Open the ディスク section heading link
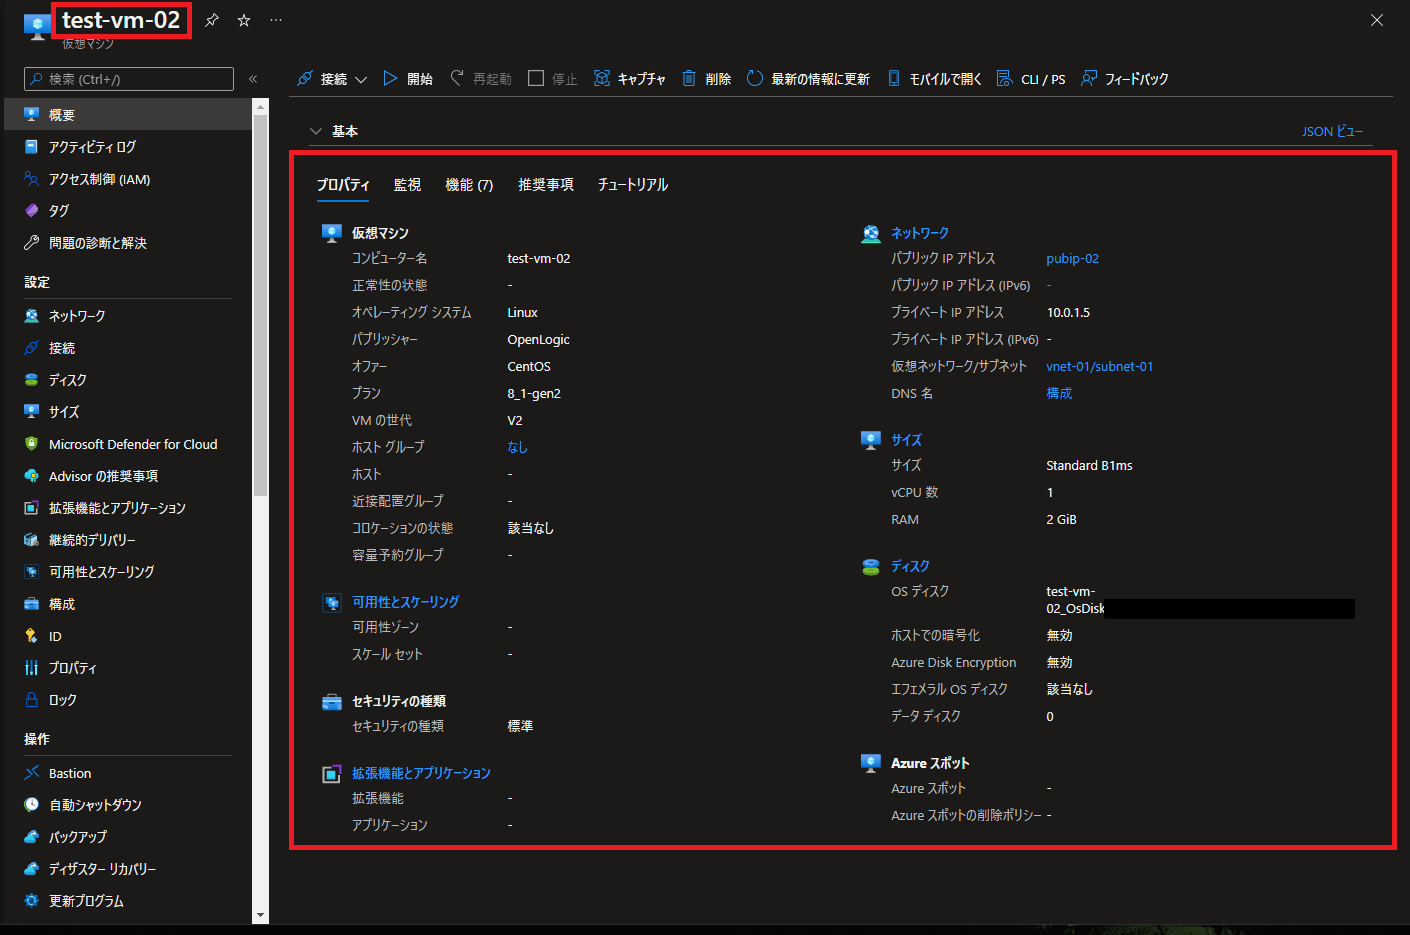Screen dimensions: 1410x935 pos(910,566)
